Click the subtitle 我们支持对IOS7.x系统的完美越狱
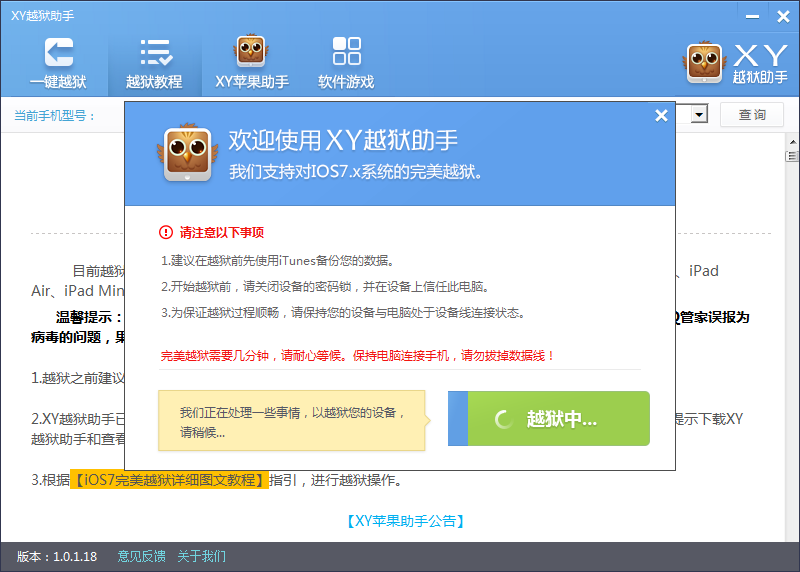The width and height of the screenshot is (800, 572). click(356, 171)
